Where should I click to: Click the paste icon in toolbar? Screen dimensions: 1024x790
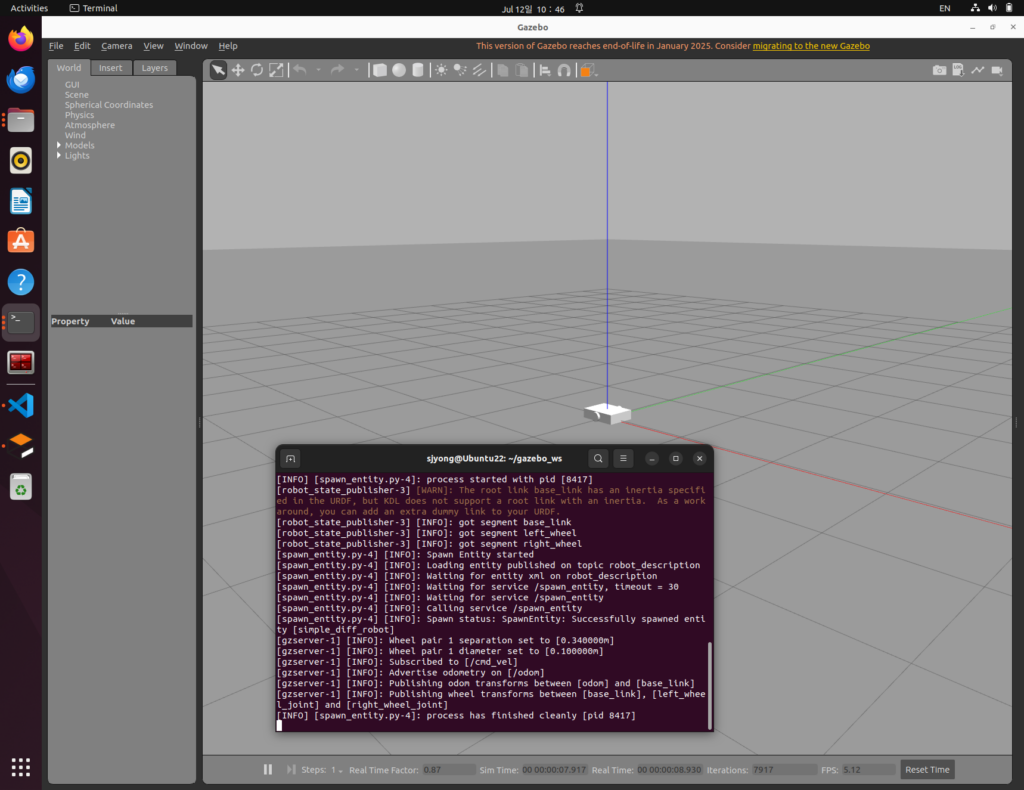pos(522,70)
